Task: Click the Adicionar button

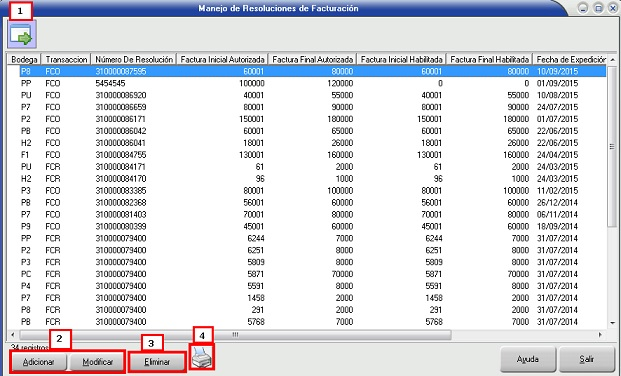Action: pos(38,362)
